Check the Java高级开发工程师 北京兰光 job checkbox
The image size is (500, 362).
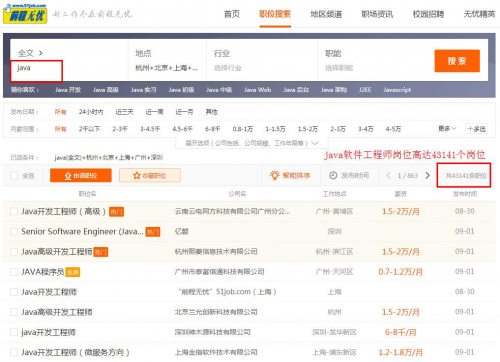coord(14,312)
